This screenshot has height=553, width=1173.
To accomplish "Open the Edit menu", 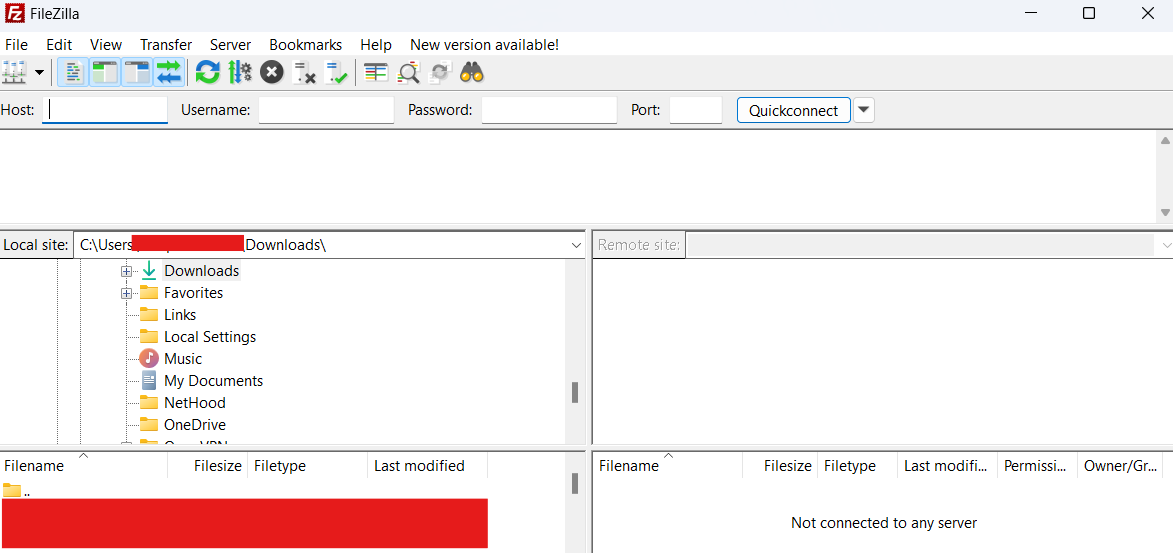I will click(x=59, y=45).
